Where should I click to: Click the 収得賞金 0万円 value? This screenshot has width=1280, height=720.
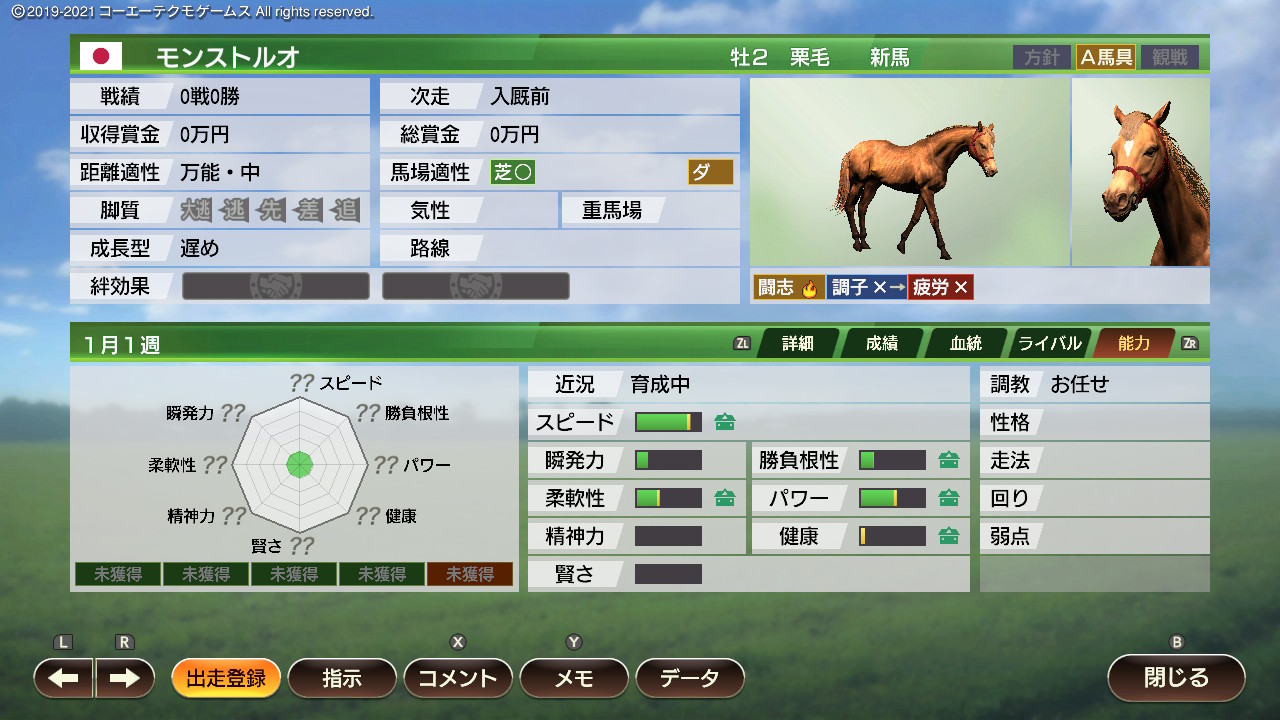point(205,134)
